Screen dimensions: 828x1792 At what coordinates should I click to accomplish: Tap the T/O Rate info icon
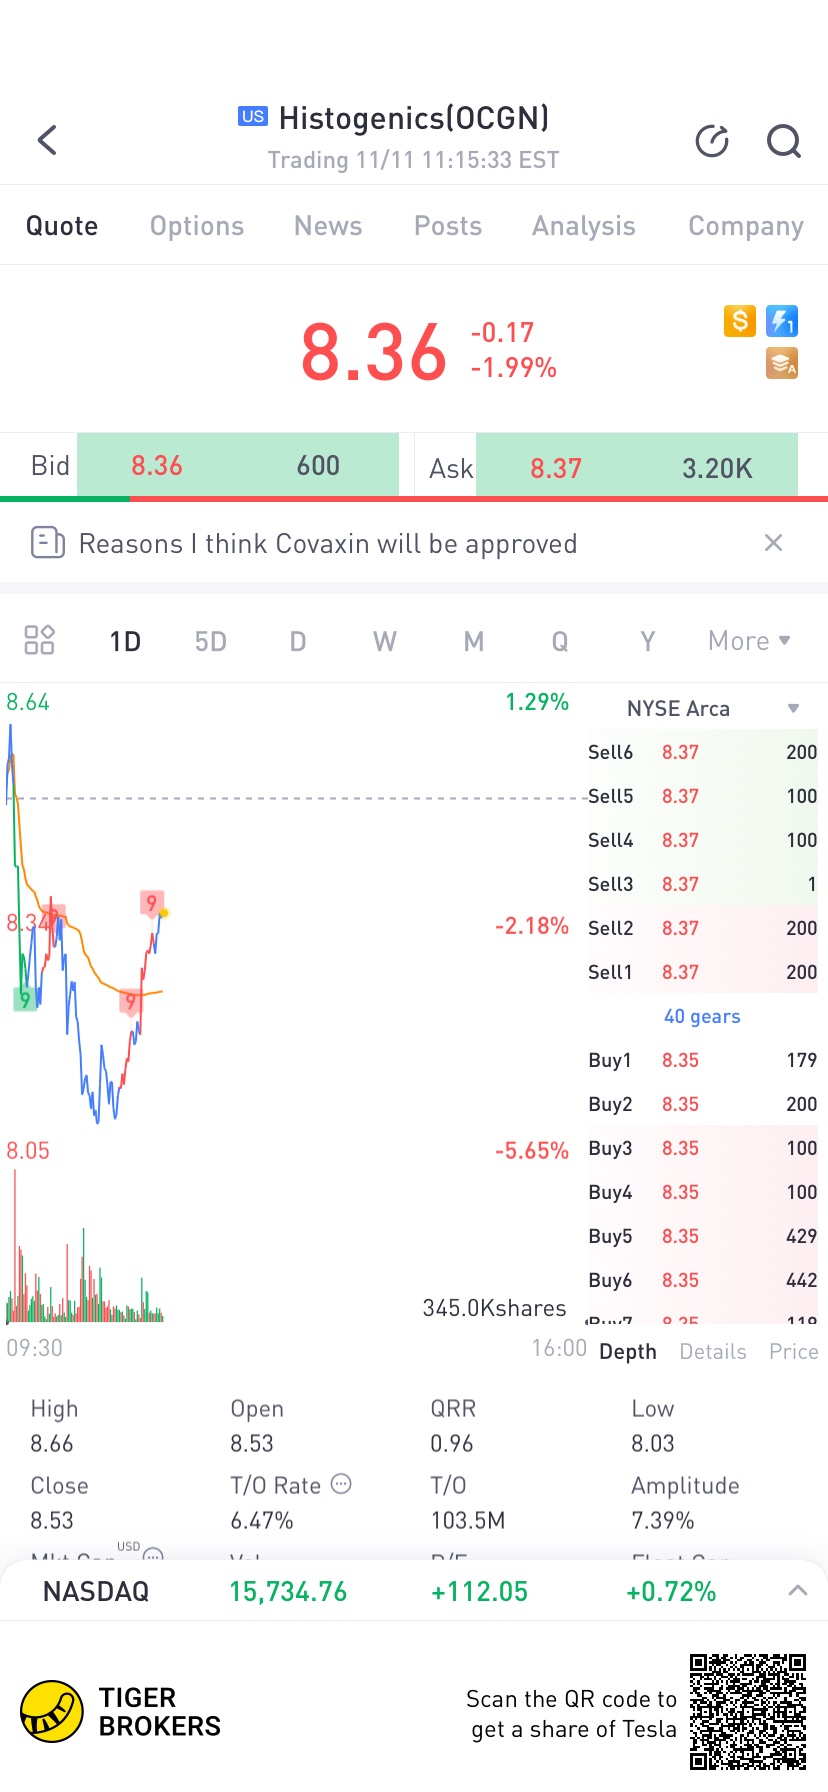[341, 1484]
